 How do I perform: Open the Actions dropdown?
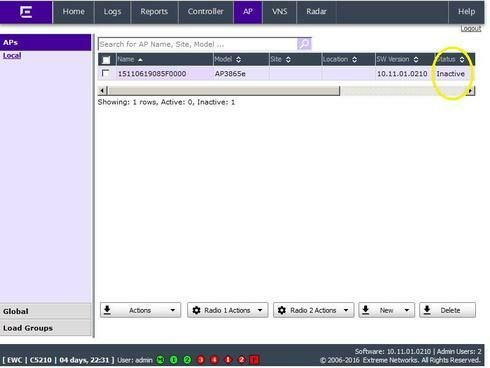(140, 310)
